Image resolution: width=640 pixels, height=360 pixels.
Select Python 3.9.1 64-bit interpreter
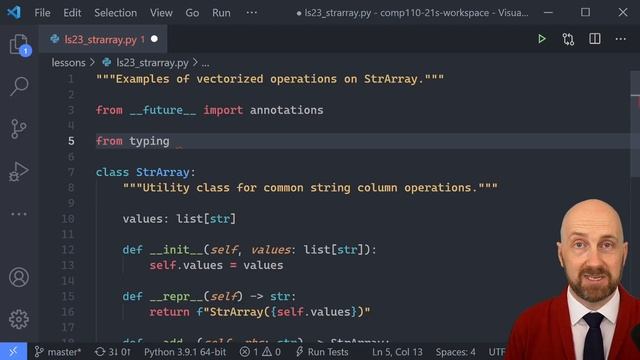185,352
